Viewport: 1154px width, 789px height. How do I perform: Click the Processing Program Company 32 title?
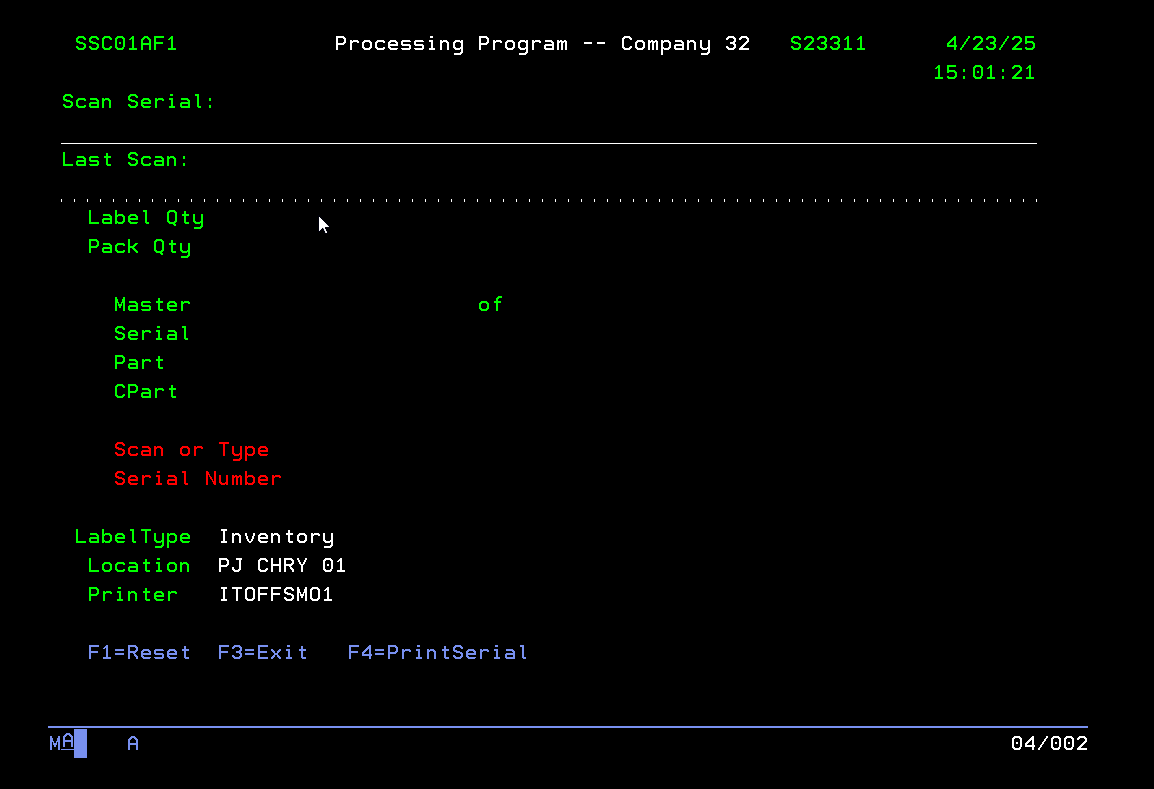click(542, 44)
